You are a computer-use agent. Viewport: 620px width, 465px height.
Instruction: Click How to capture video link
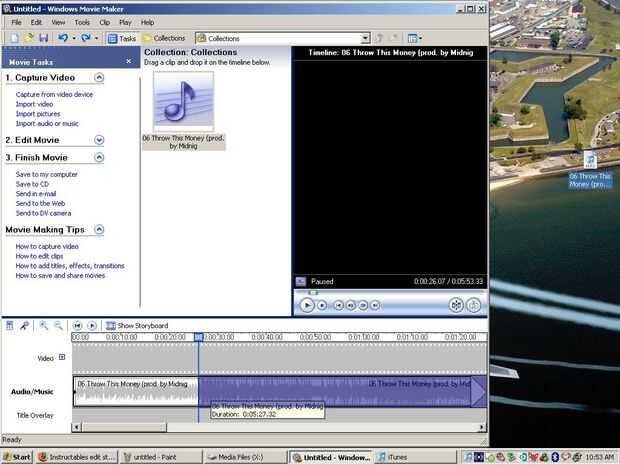(x=47, y=246)
